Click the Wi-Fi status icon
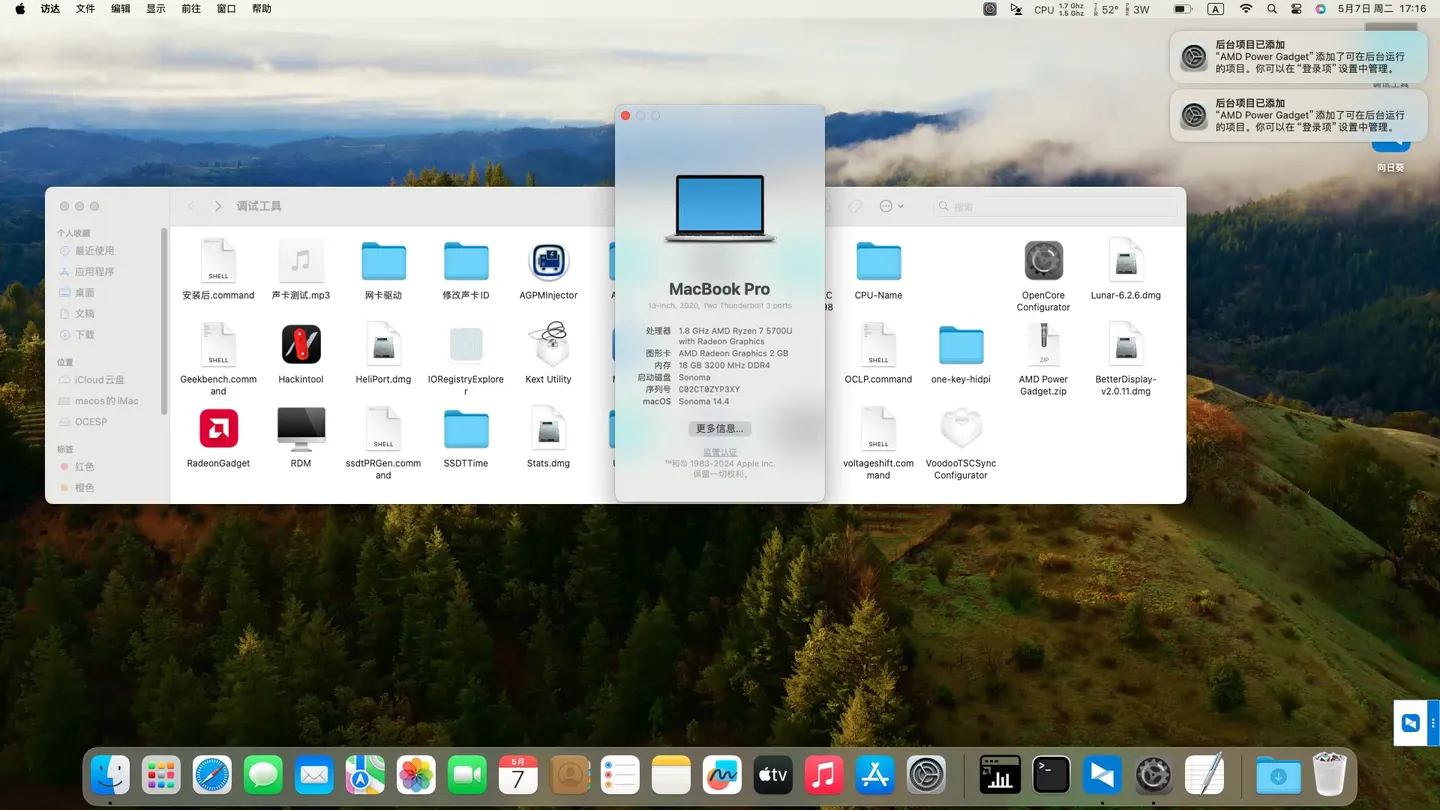Viewport: 1440px width, 810px height. (x=1246, y=9)
